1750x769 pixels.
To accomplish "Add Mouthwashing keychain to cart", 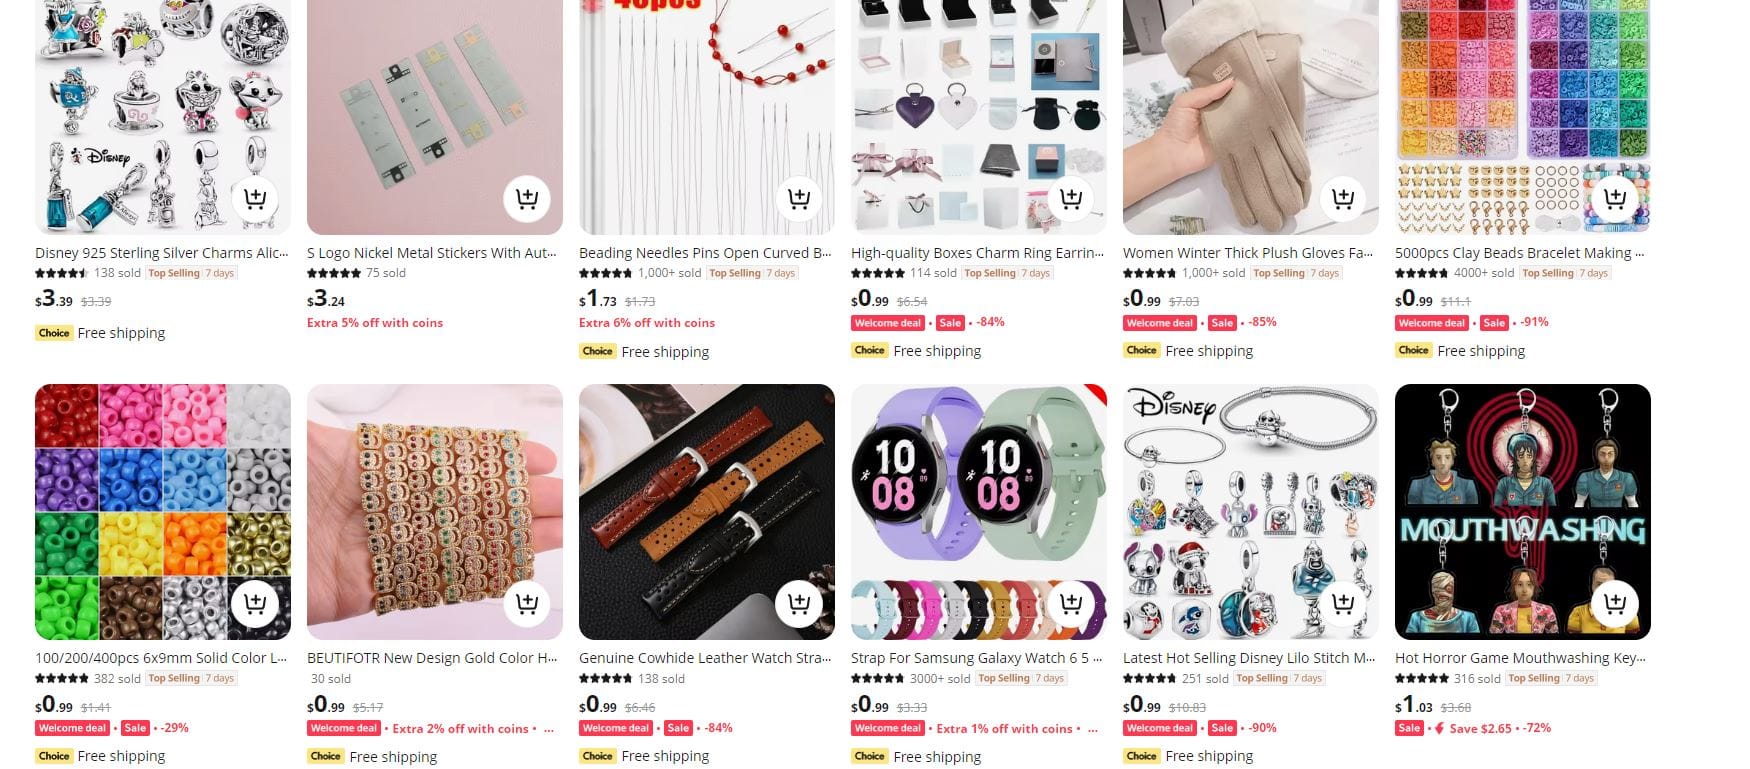I will coord(1615,603).
